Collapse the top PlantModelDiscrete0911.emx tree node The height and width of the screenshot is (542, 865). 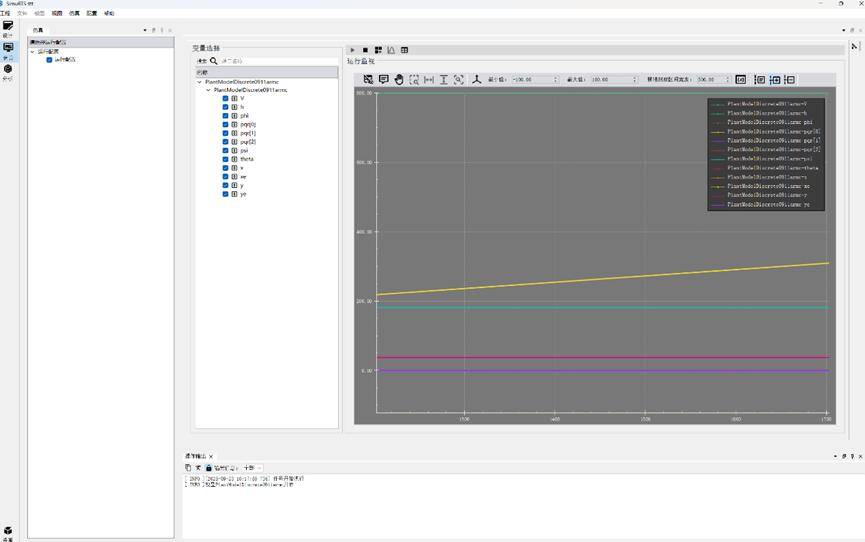199,82
